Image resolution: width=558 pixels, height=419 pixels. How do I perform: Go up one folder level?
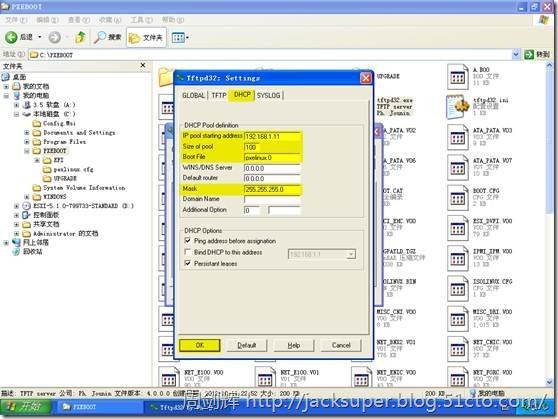(81, 37)
